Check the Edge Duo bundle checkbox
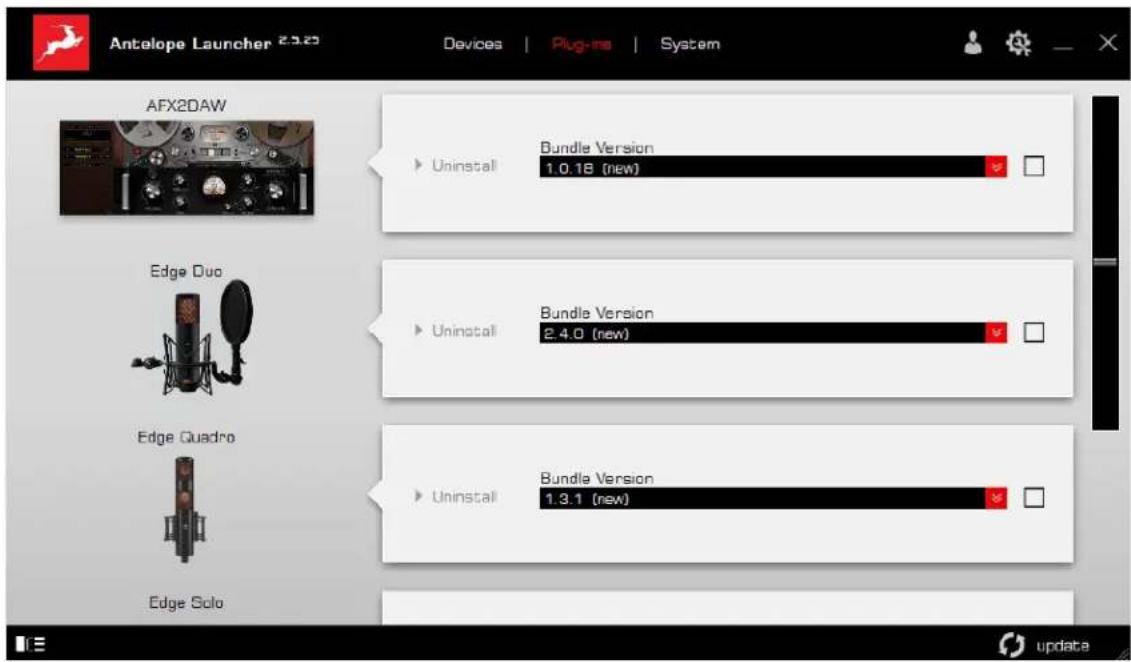 point(1034,332)
